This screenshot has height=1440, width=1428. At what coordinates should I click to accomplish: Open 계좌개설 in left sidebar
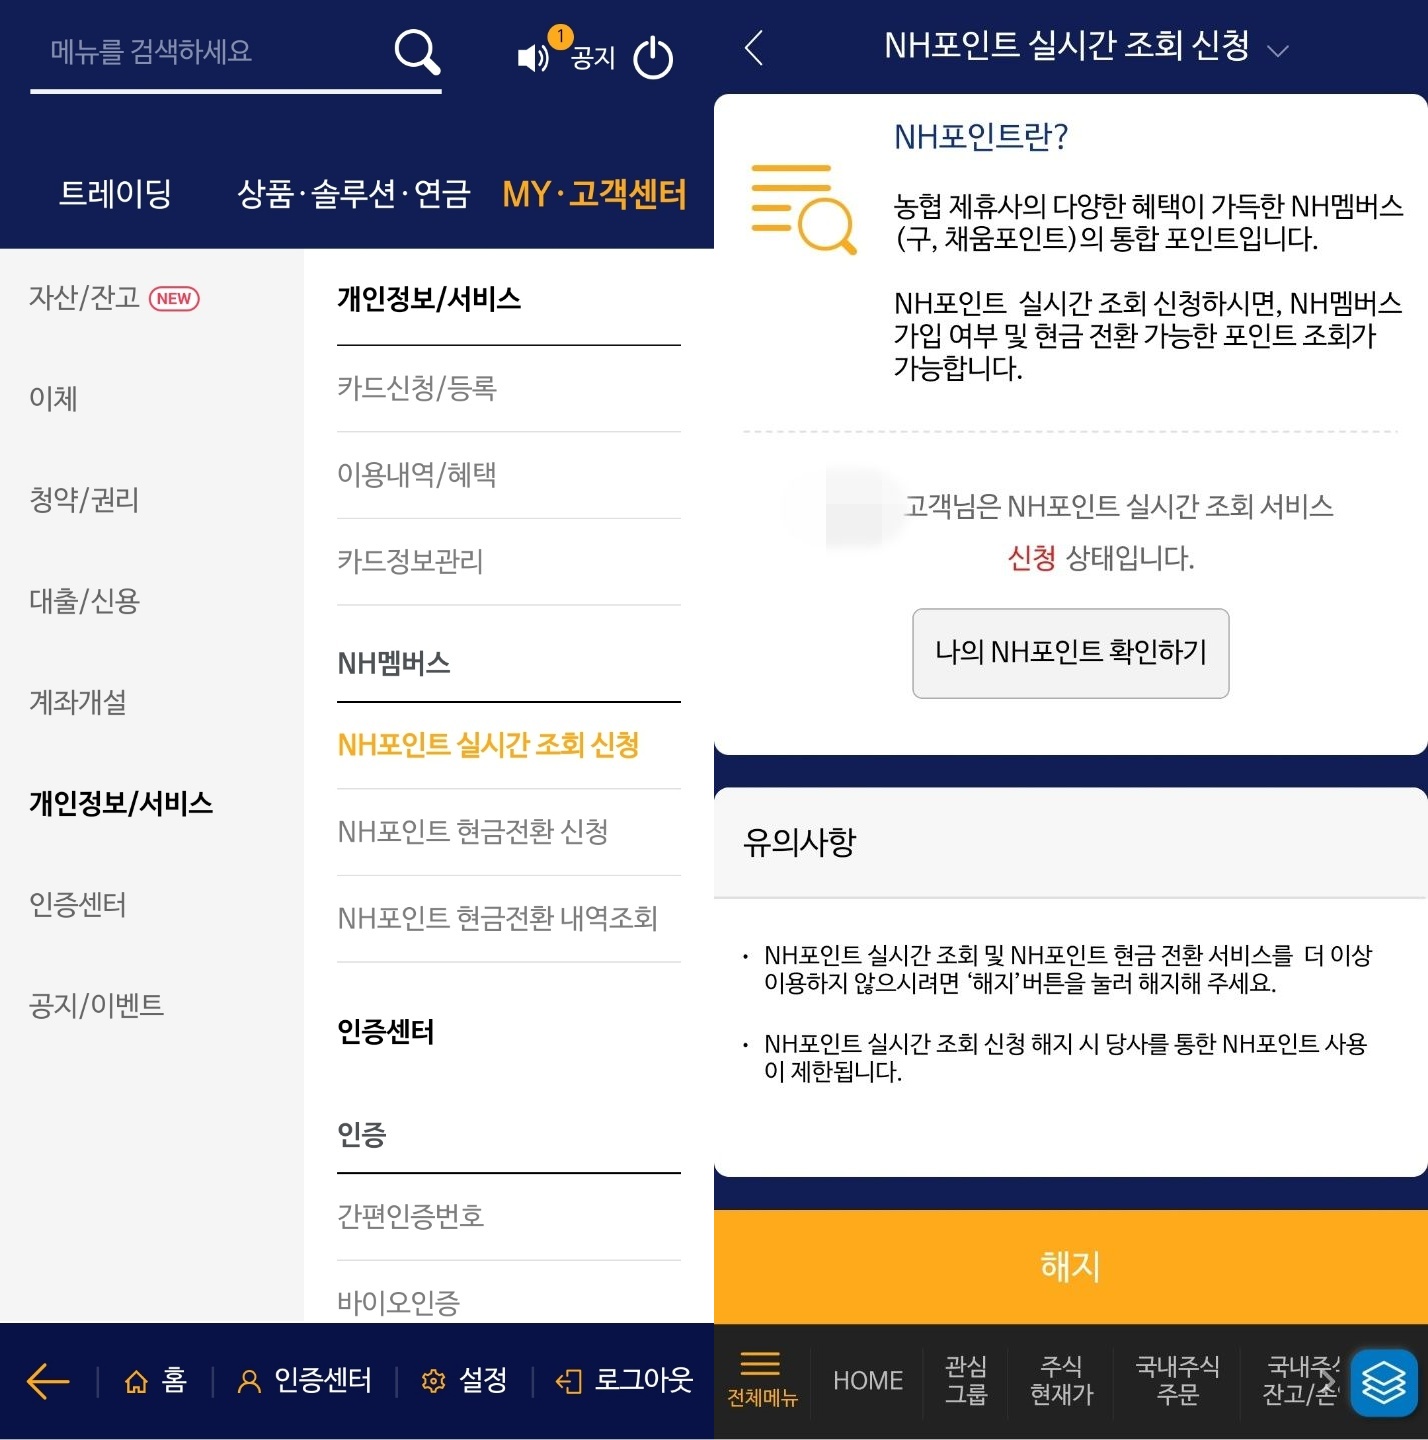77,701
